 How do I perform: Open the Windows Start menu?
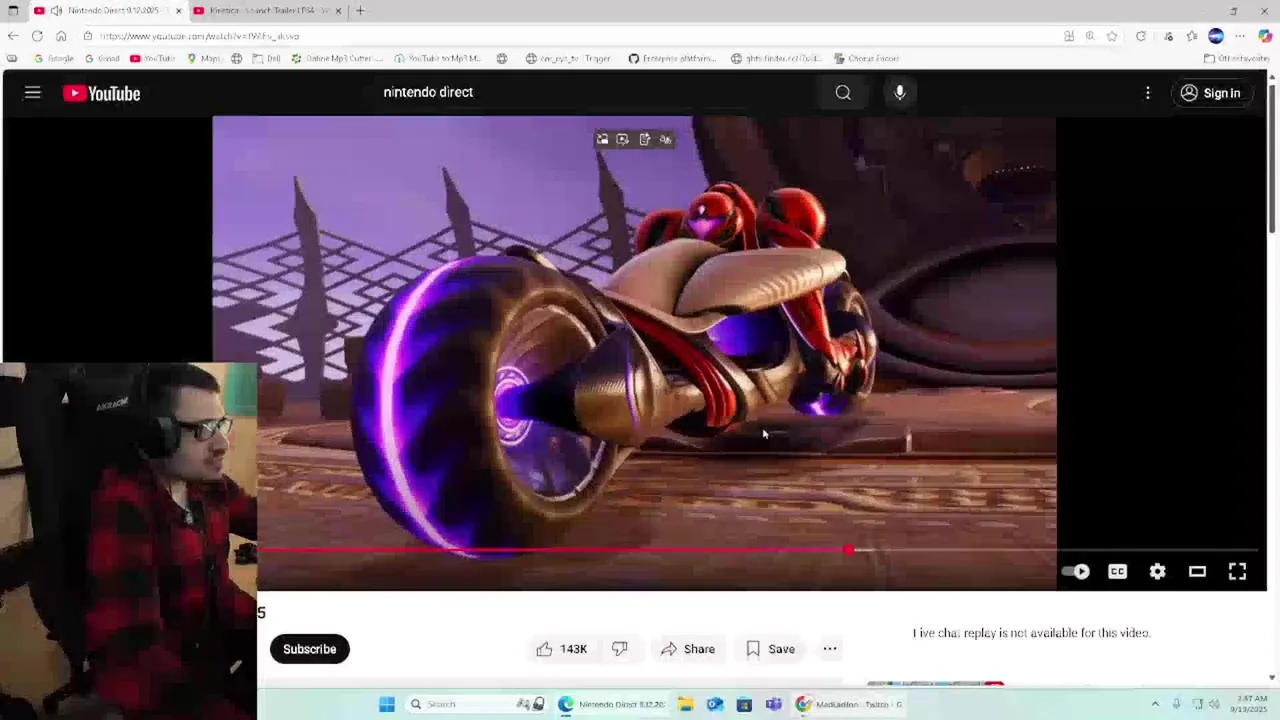(x=387, y=704)
